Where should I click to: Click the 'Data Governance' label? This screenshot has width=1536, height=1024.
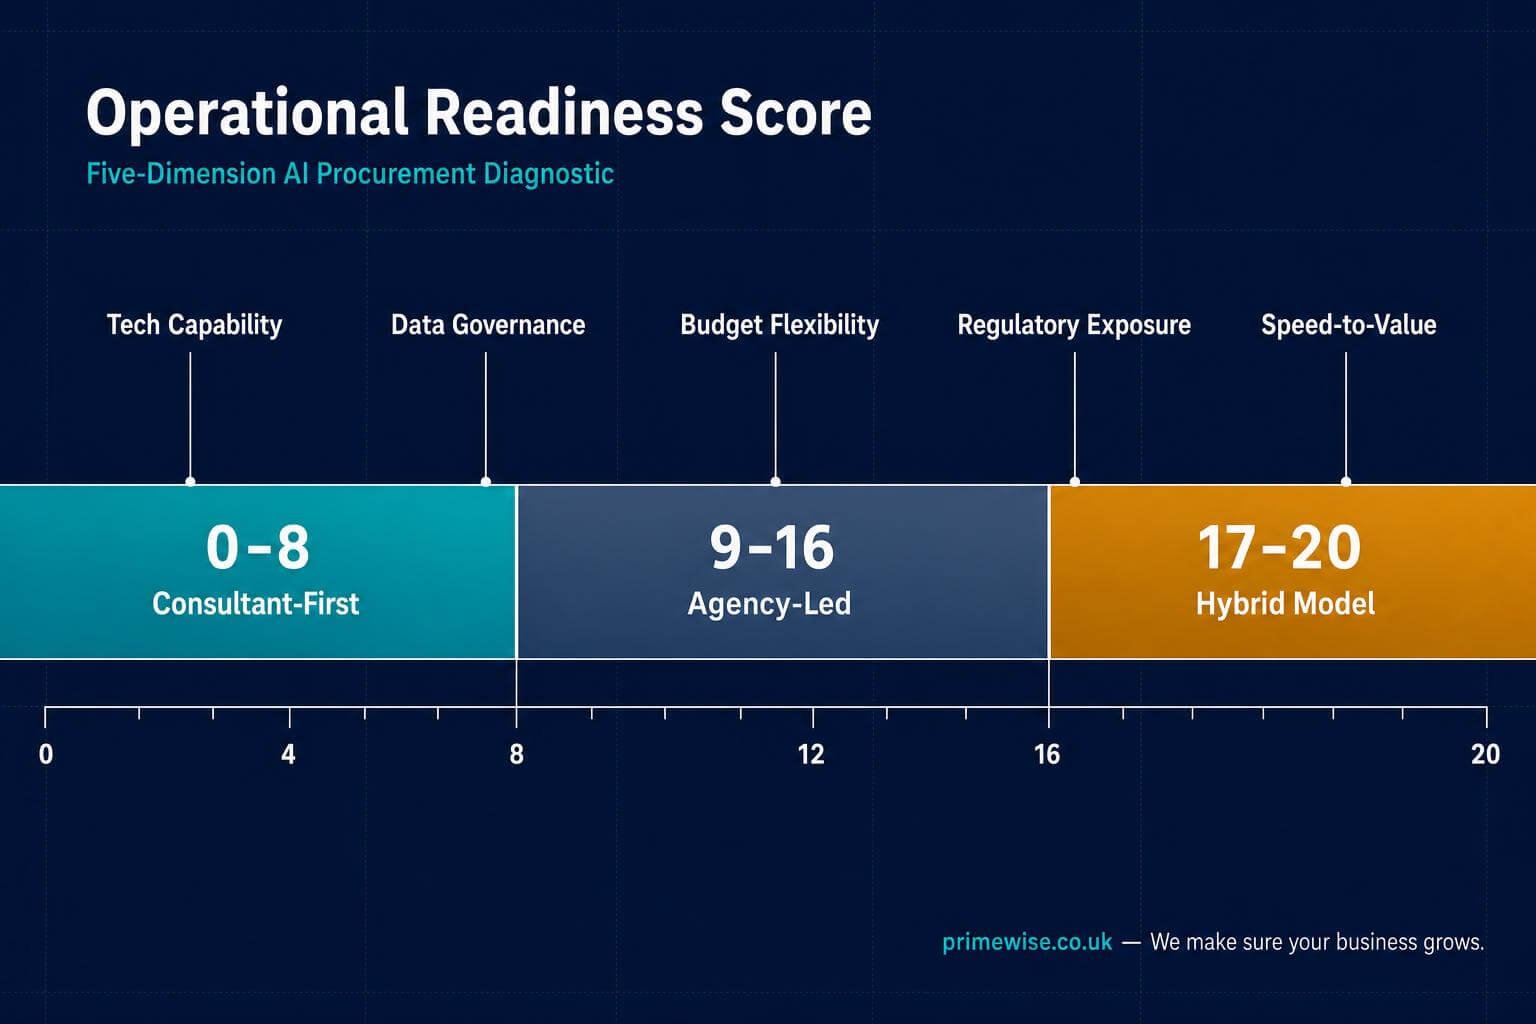488,325
